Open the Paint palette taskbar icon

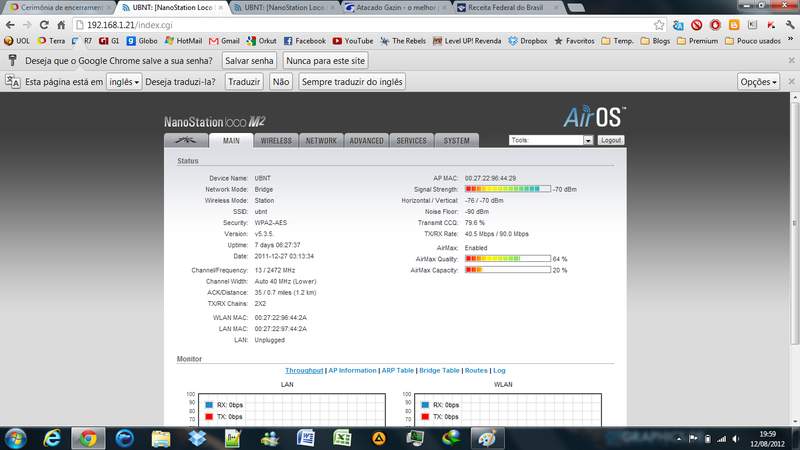[487, 438]
